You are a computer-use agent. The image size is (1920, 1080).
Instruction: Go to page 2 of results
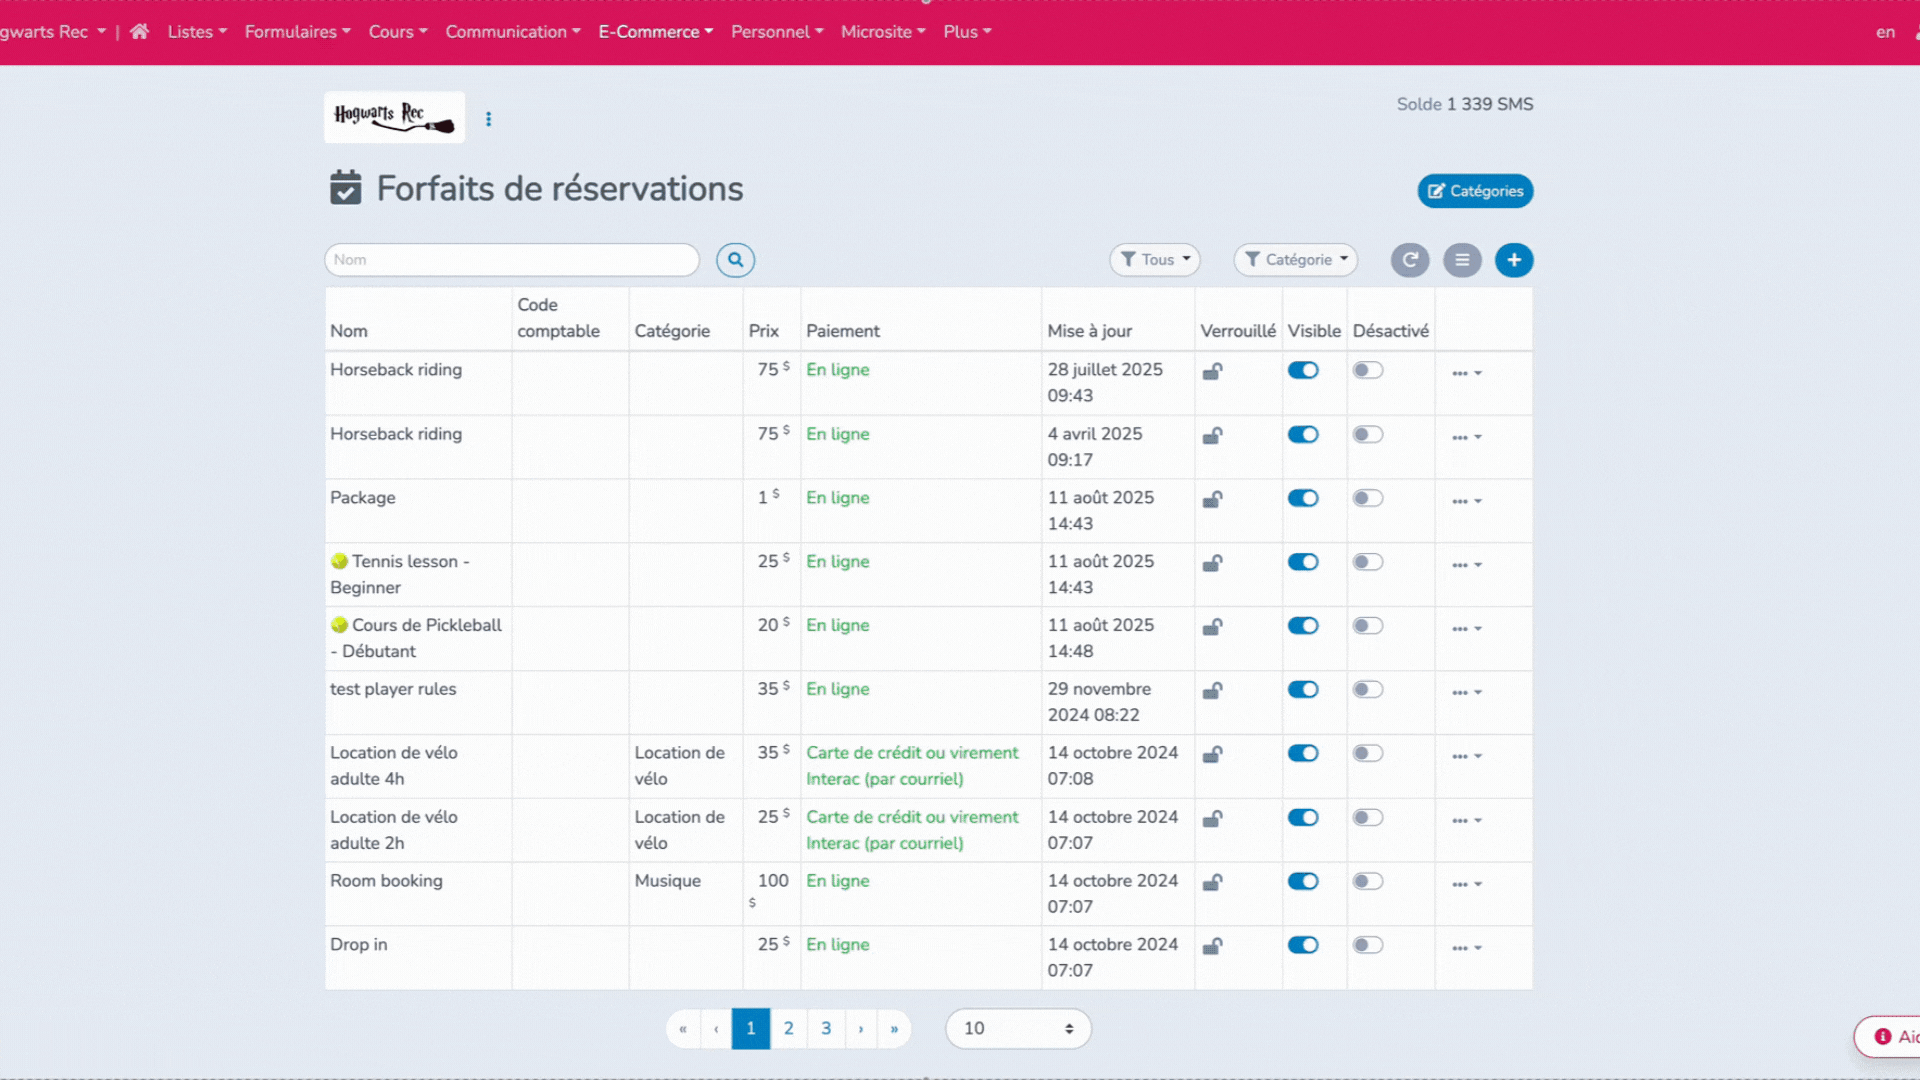point(788,1028)
